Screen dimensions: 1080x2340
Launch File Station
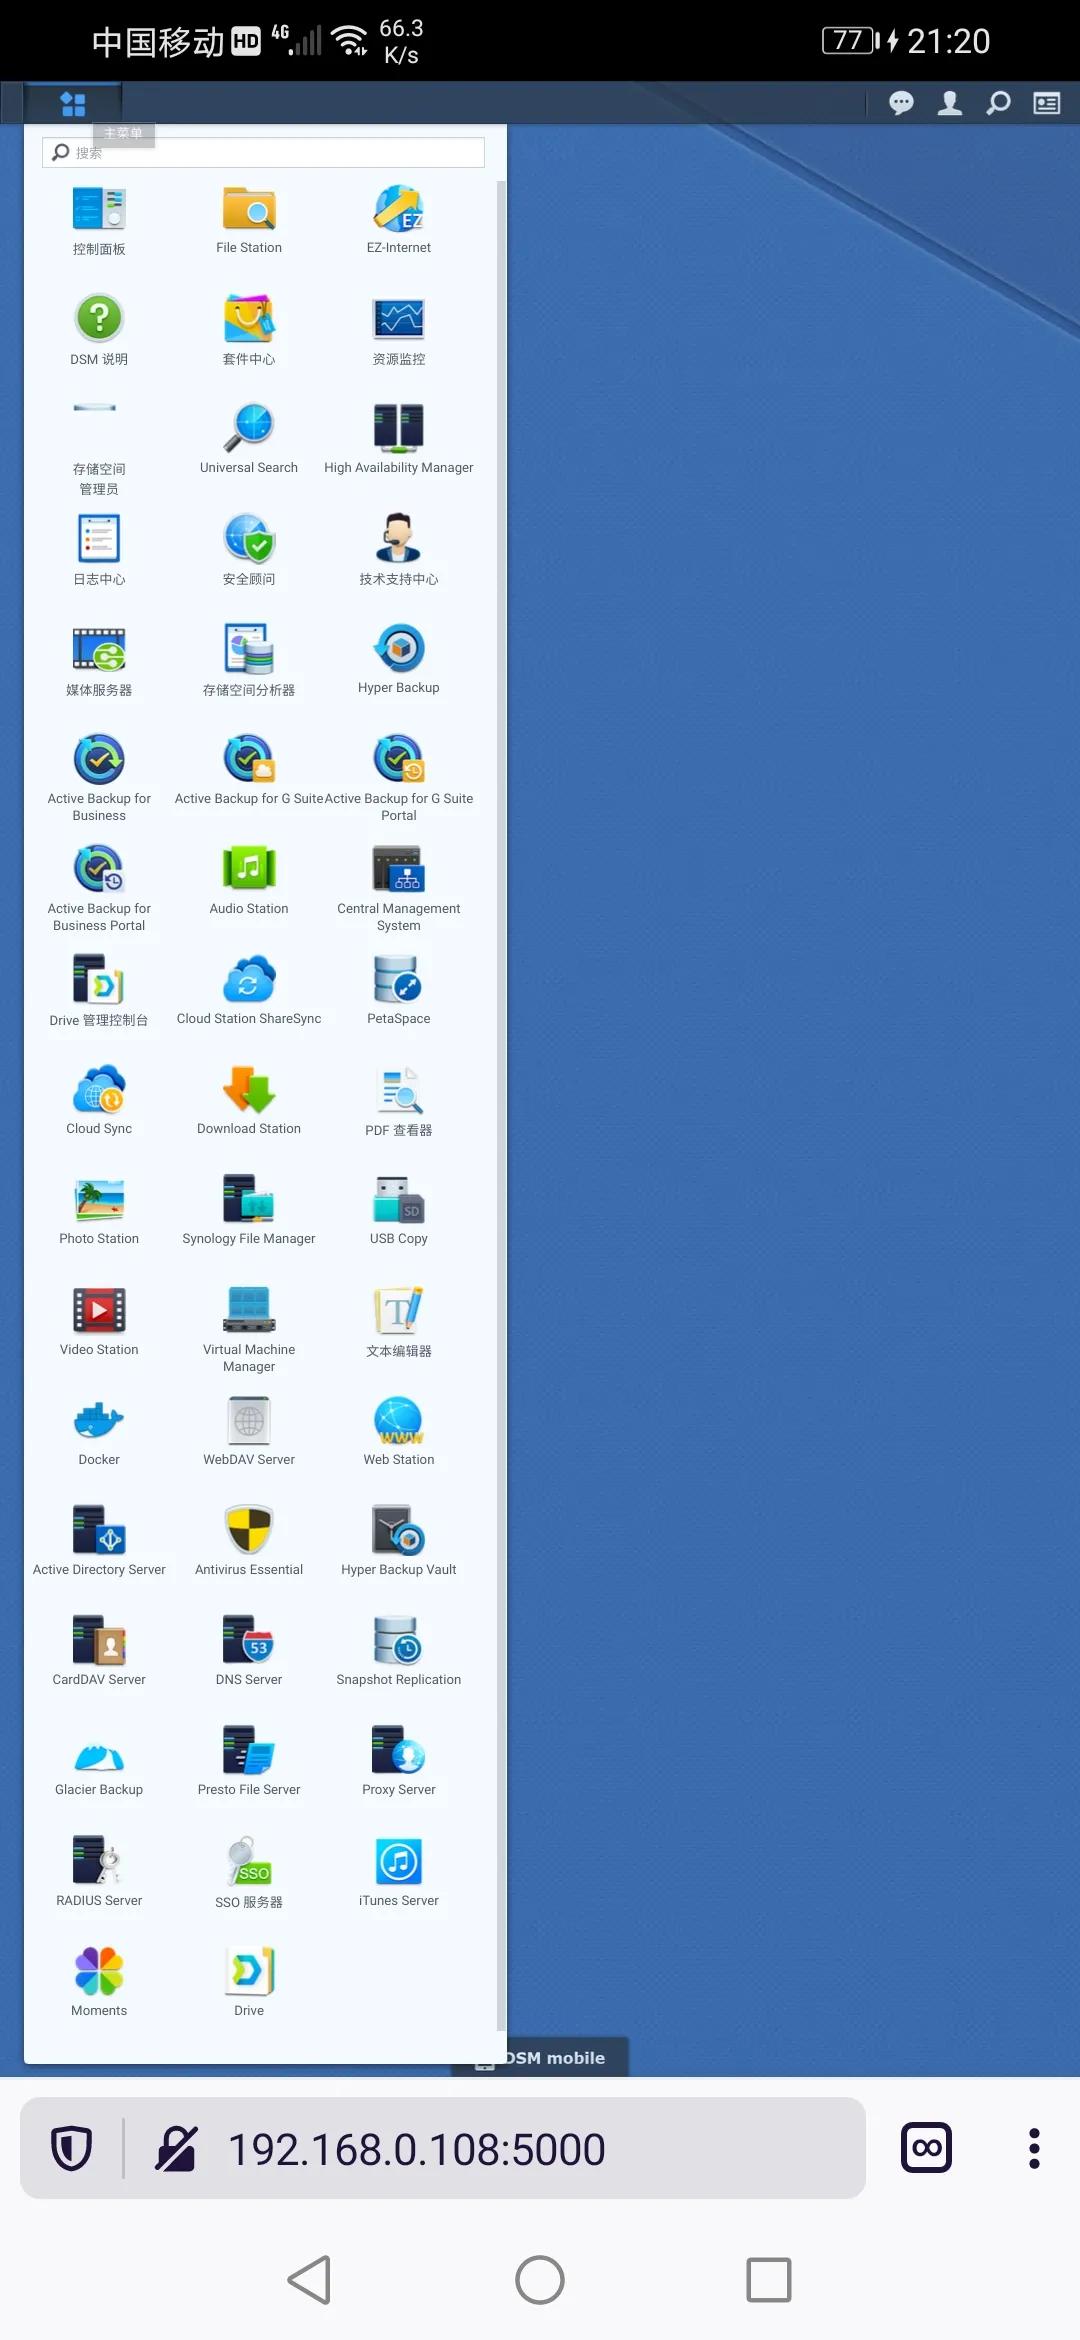pos(249,221)
